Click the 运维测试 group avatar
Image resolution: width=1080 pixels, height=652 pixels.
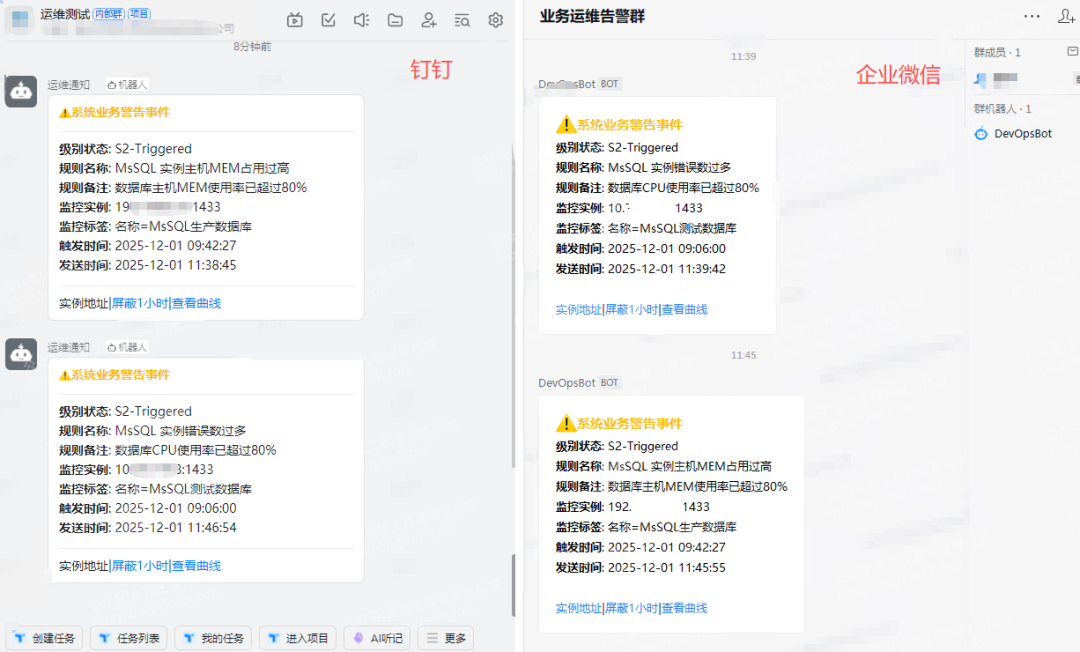20,19
